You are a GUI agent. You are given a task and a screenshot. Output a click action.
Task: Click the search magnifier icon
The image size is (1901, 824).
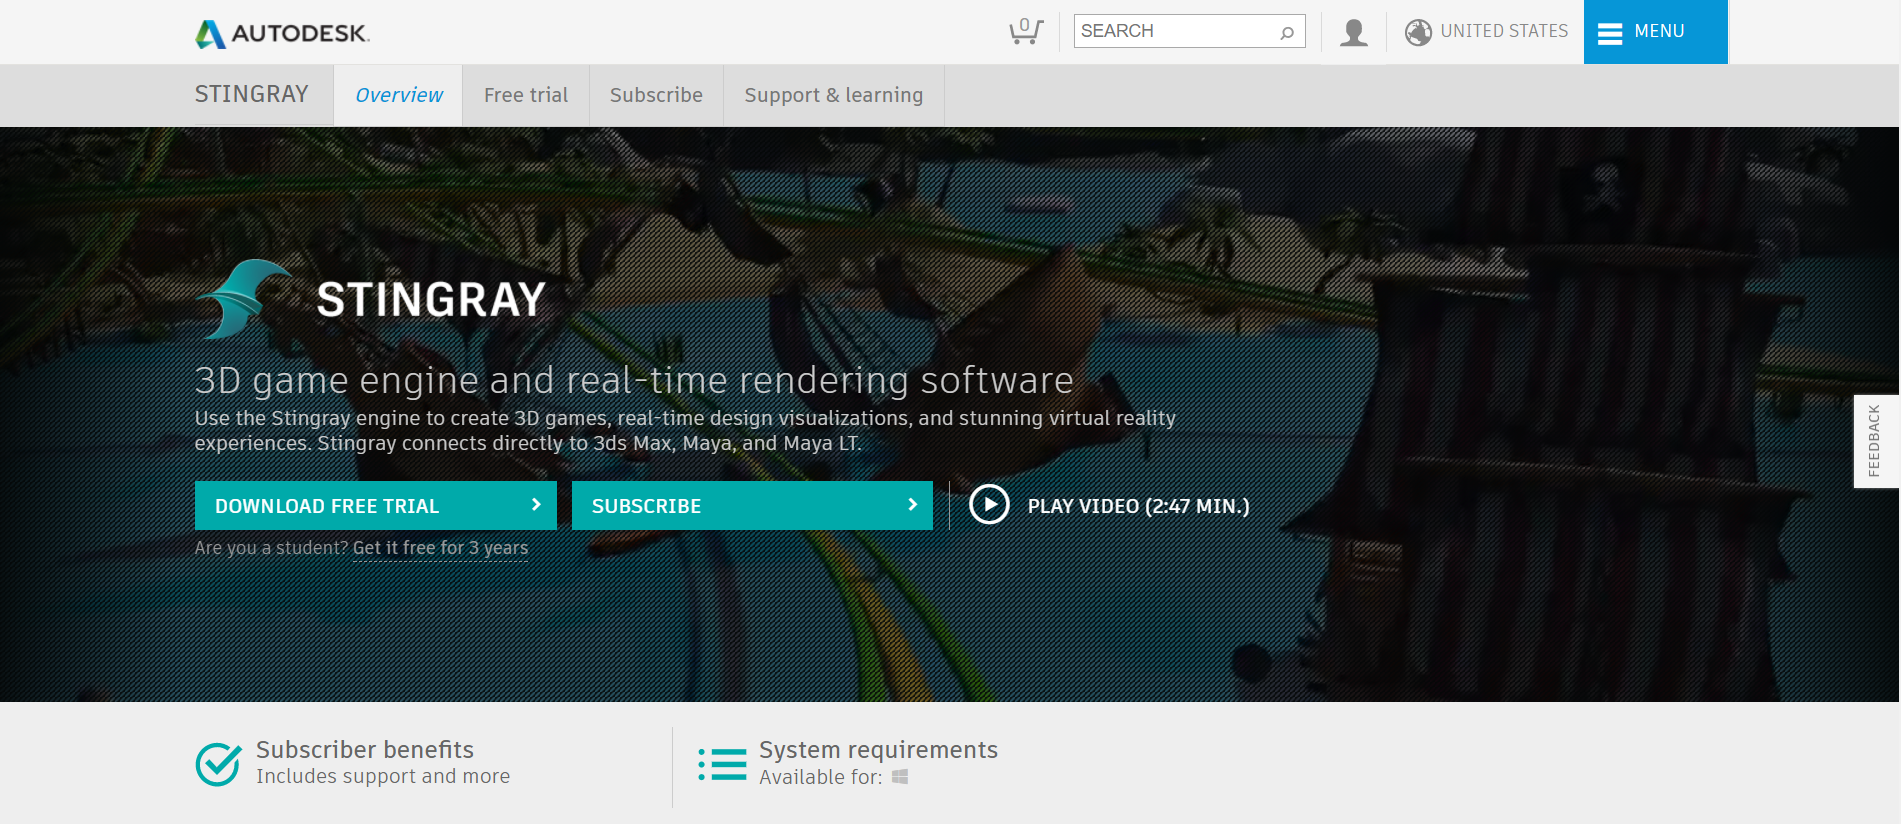tap(1287, 32)
